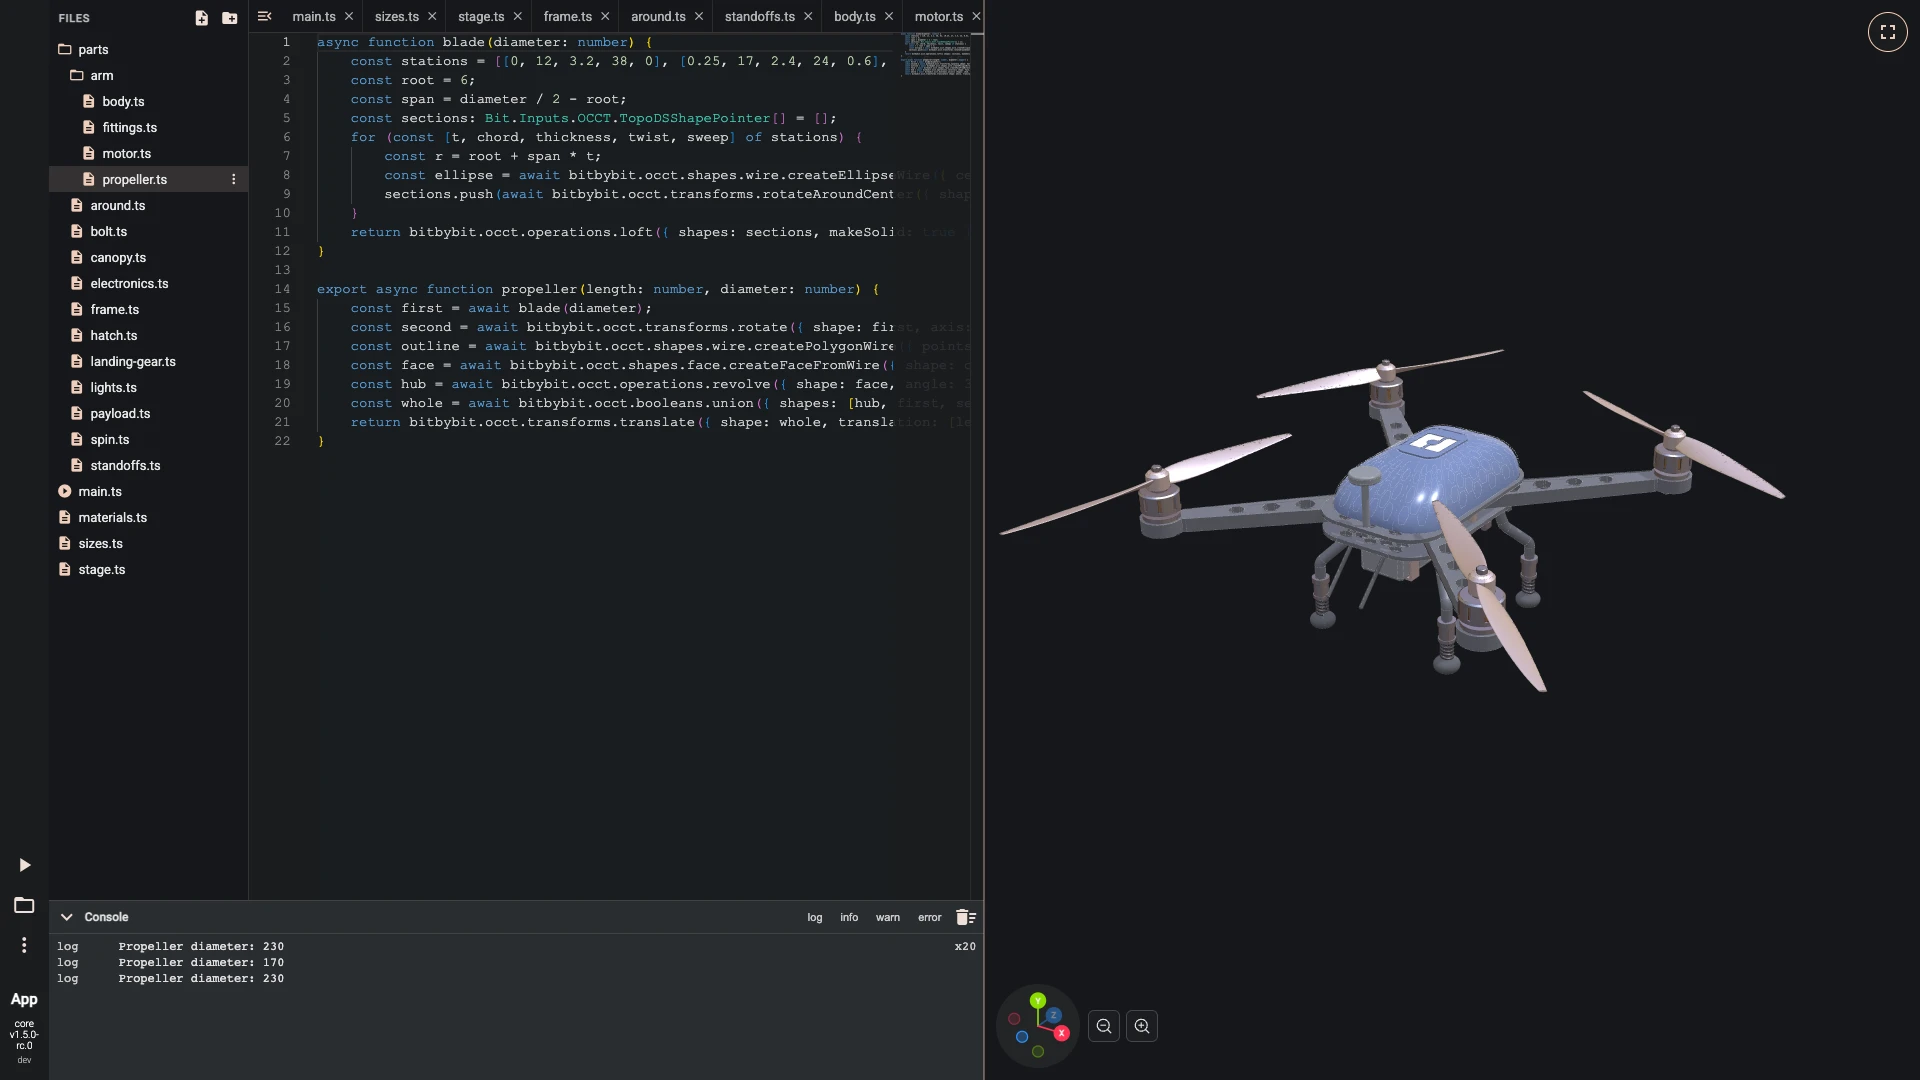Image resolution: width=1920 pixels, height=1080 pixels.
Task: Open sizes.ts in the file tree
Action: point(148,543)
